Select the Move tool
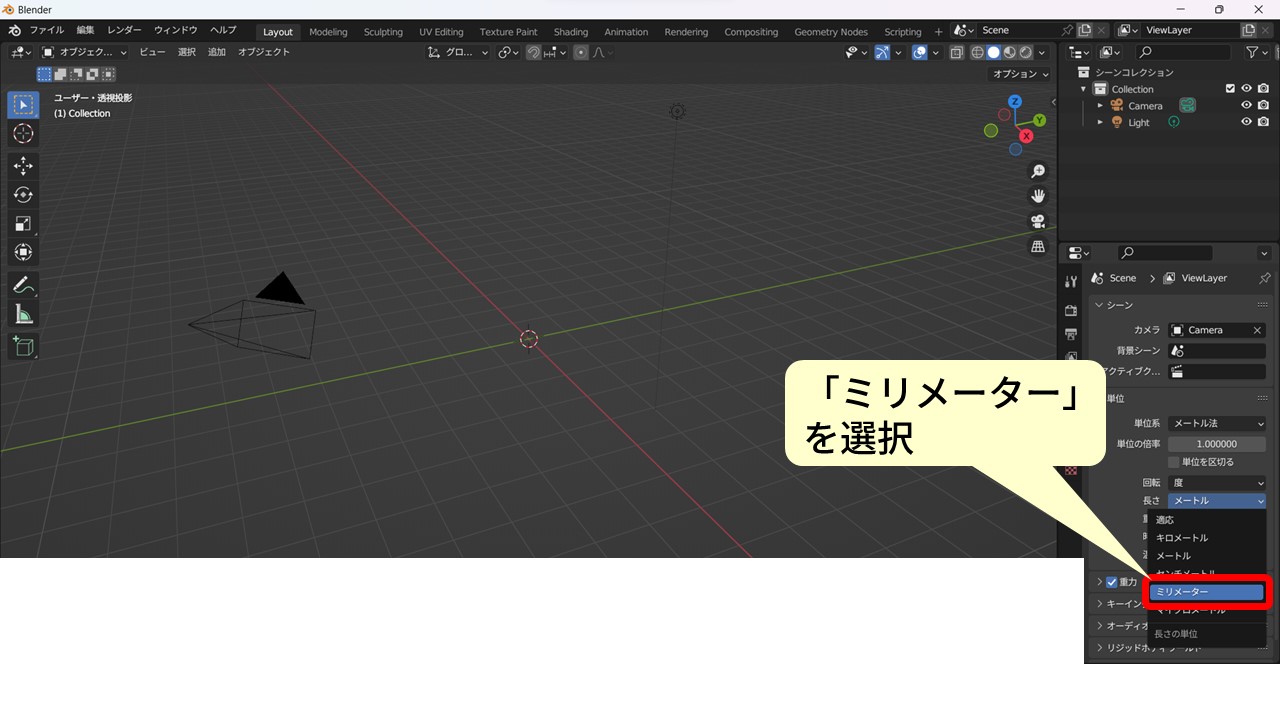 pyautogui.click(x=23, y=166)
